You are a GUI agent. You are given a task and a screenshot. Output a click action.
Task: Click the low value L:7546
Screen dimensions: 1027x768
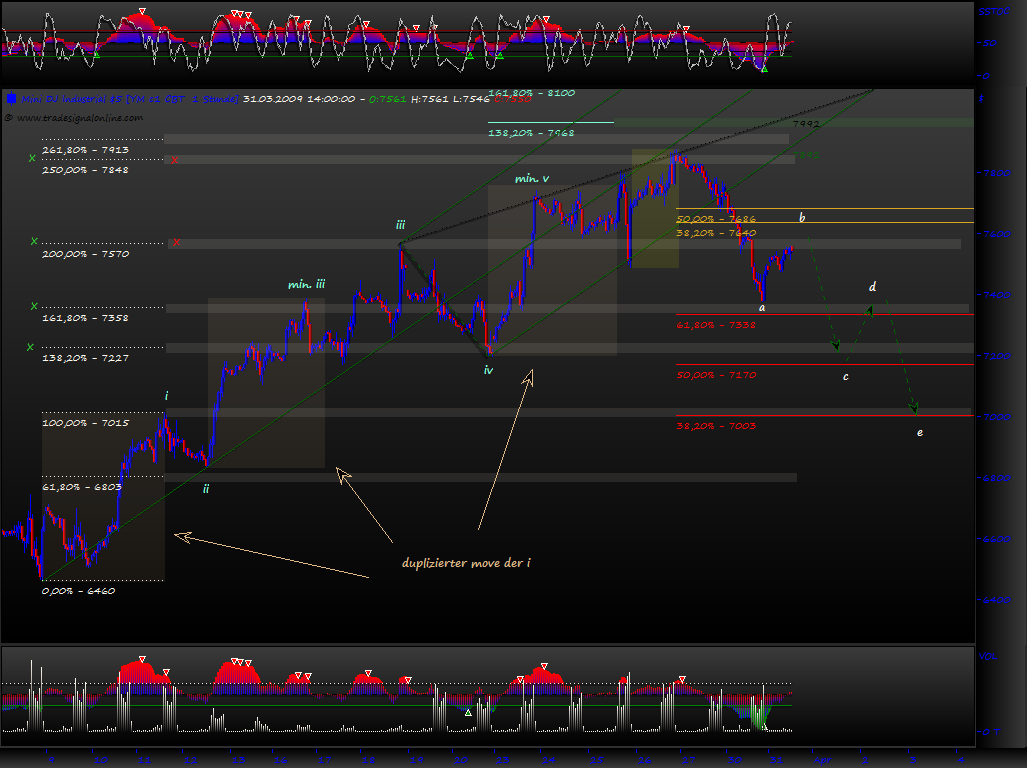(x=472, y=99)
